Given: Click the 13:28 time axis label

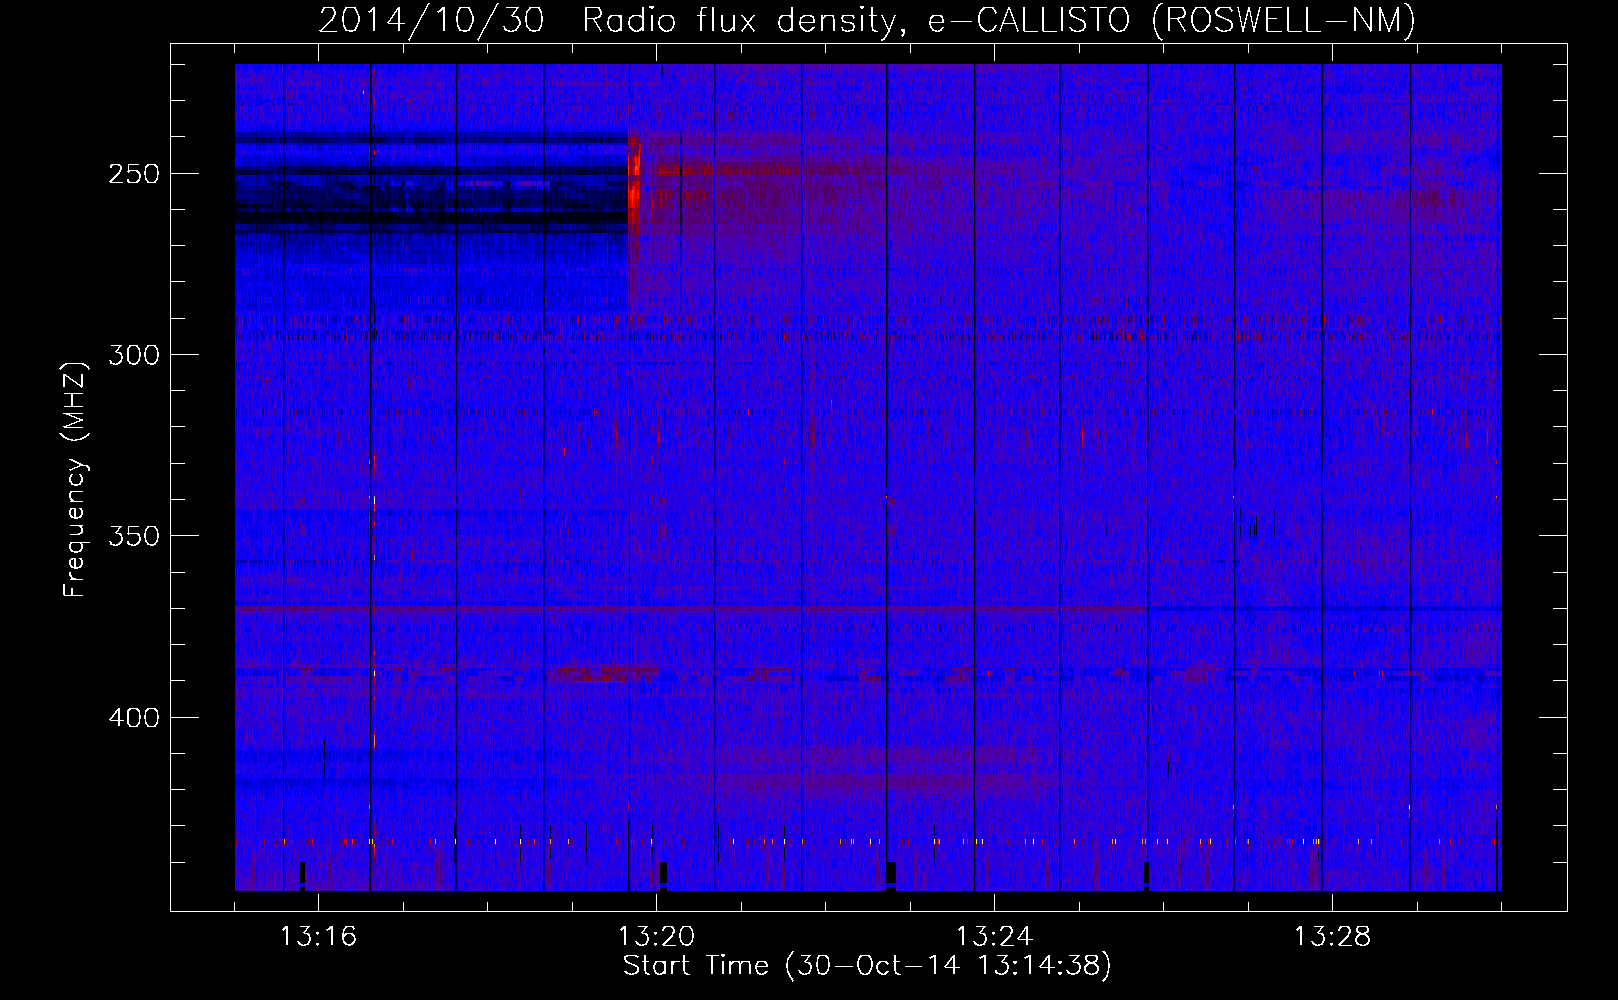Looking at the screenshot, I should click(x=1332, y=937).
